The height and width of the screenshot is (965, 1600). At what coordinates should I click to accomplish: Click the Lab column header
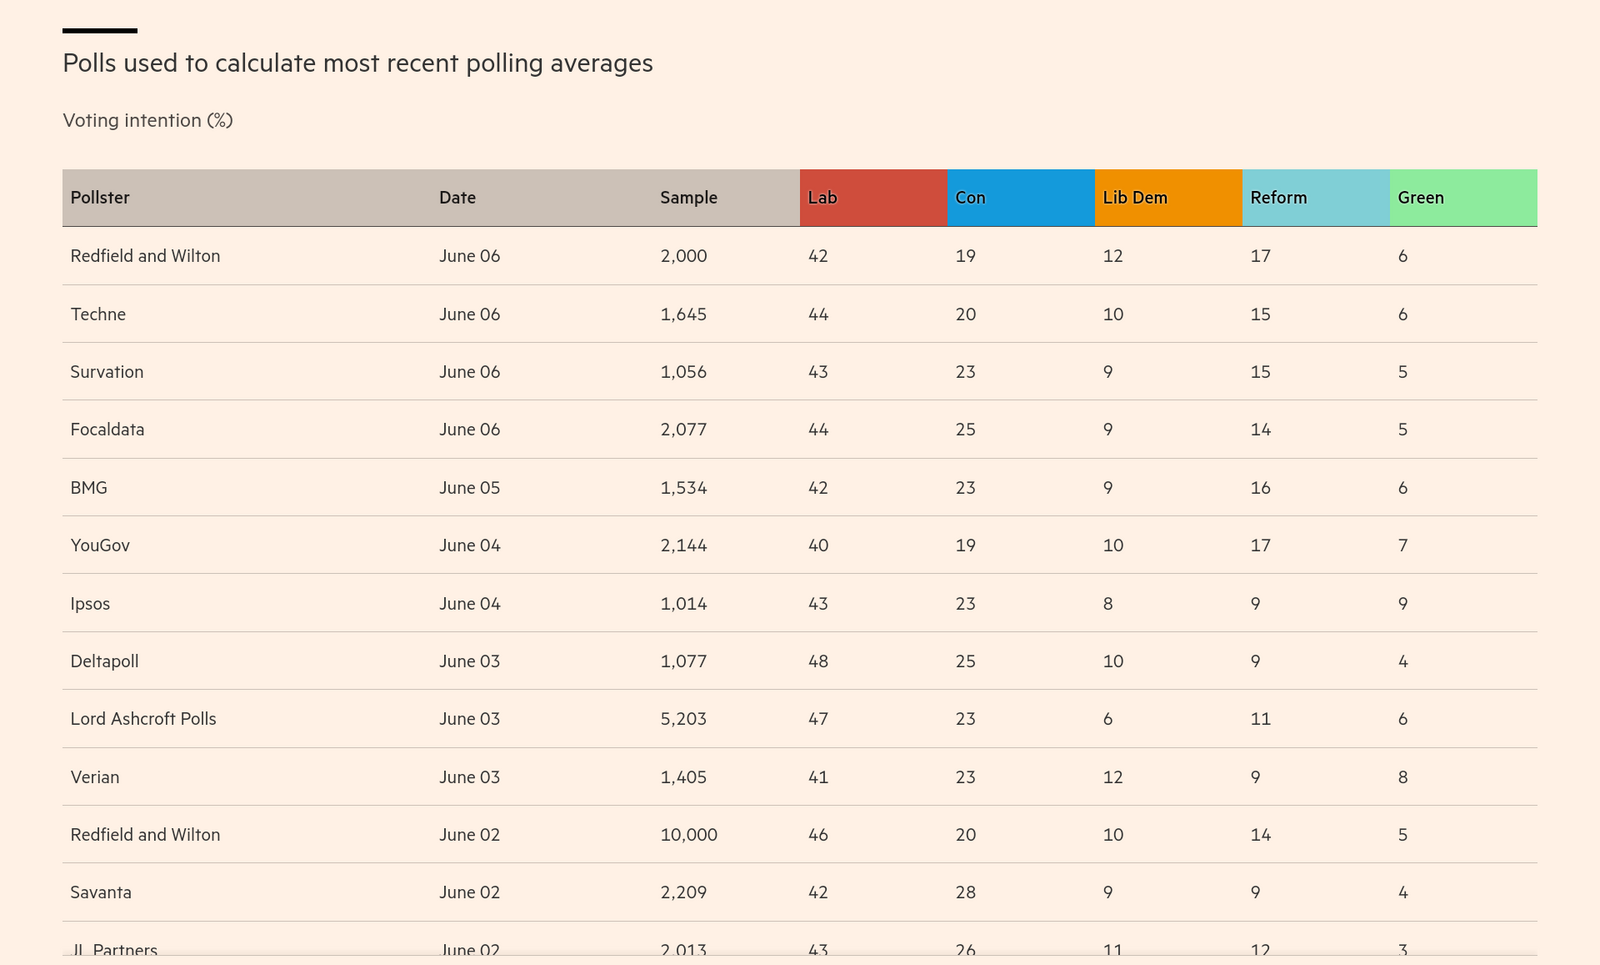click(x=823, y=198)
